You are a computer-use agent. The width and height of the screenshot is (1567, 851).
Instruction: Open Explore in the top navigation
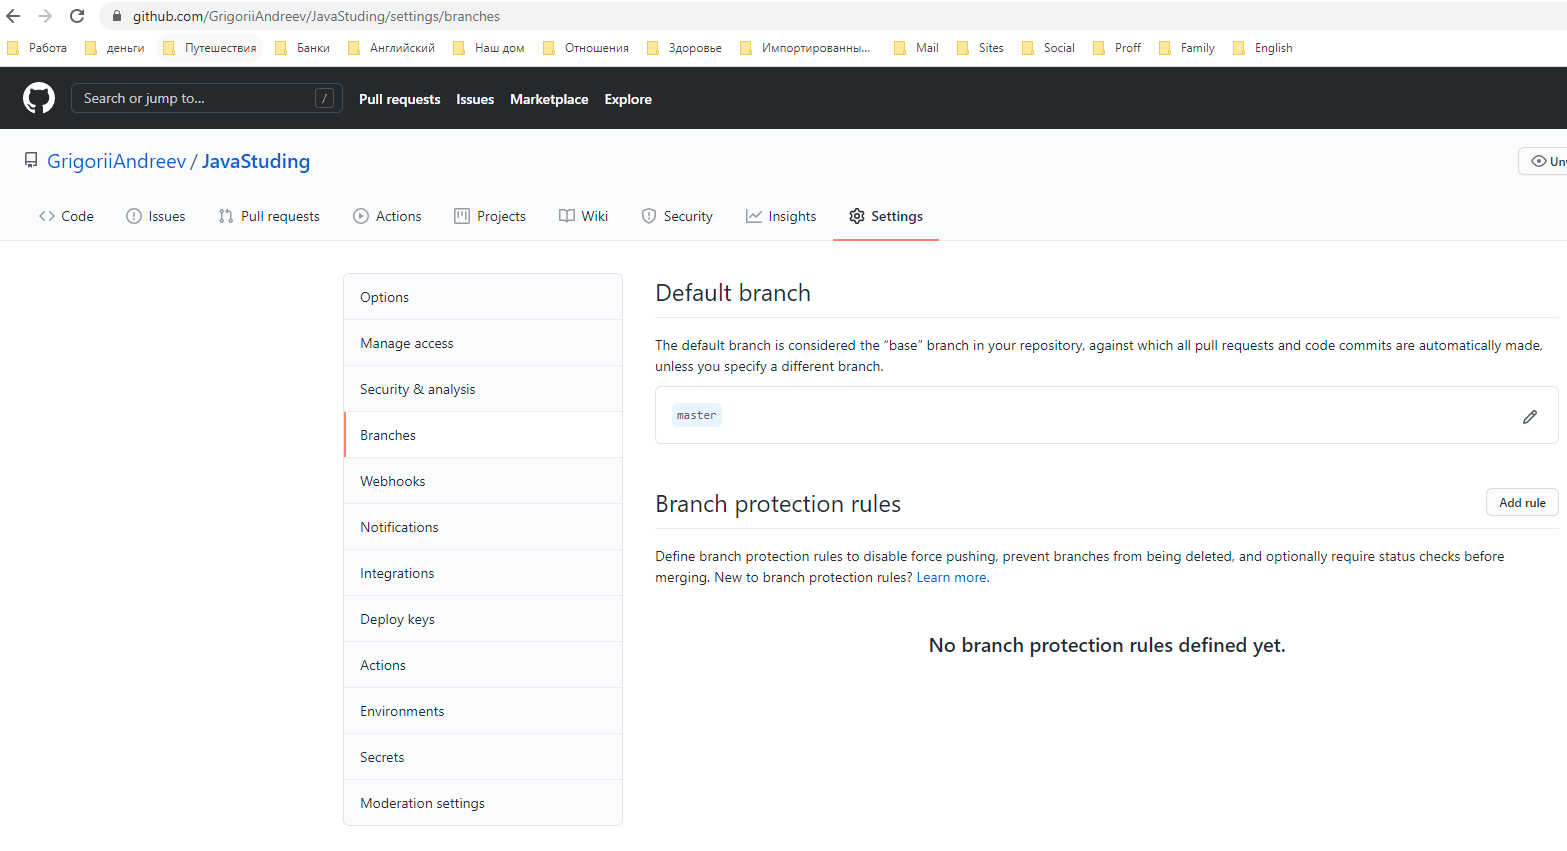click(x=628, y=98)
